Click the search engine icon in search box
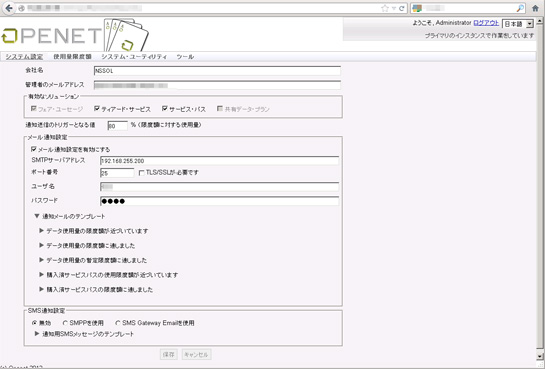Screen dimensions: 545x369 coord(417,8)
